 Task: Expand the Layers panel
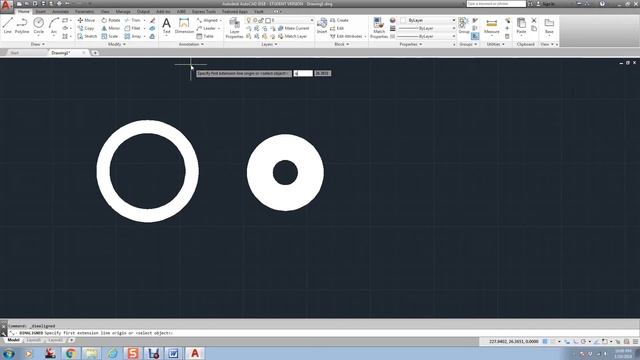point(269,44)
